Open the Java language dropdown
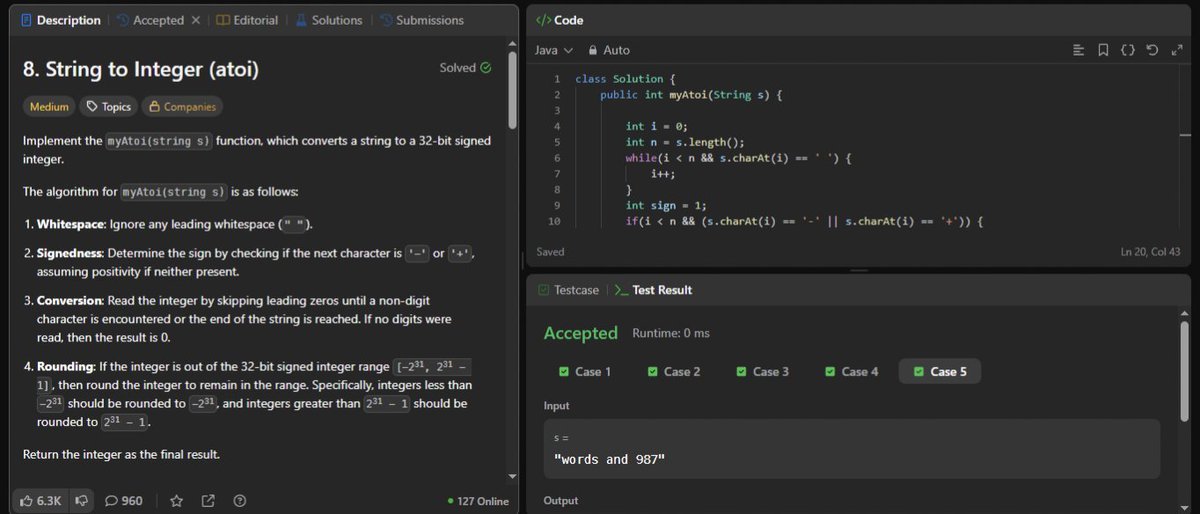The height and width of the screenshot is (514, 1200). tap(554, 49)
